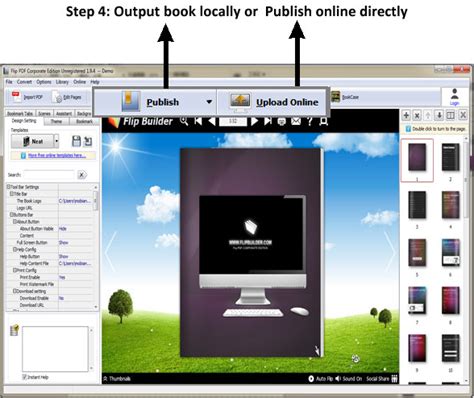Open the Help menu
This screenshot has height=398, width=474.
pyautogui.click(x=95, y=82)
